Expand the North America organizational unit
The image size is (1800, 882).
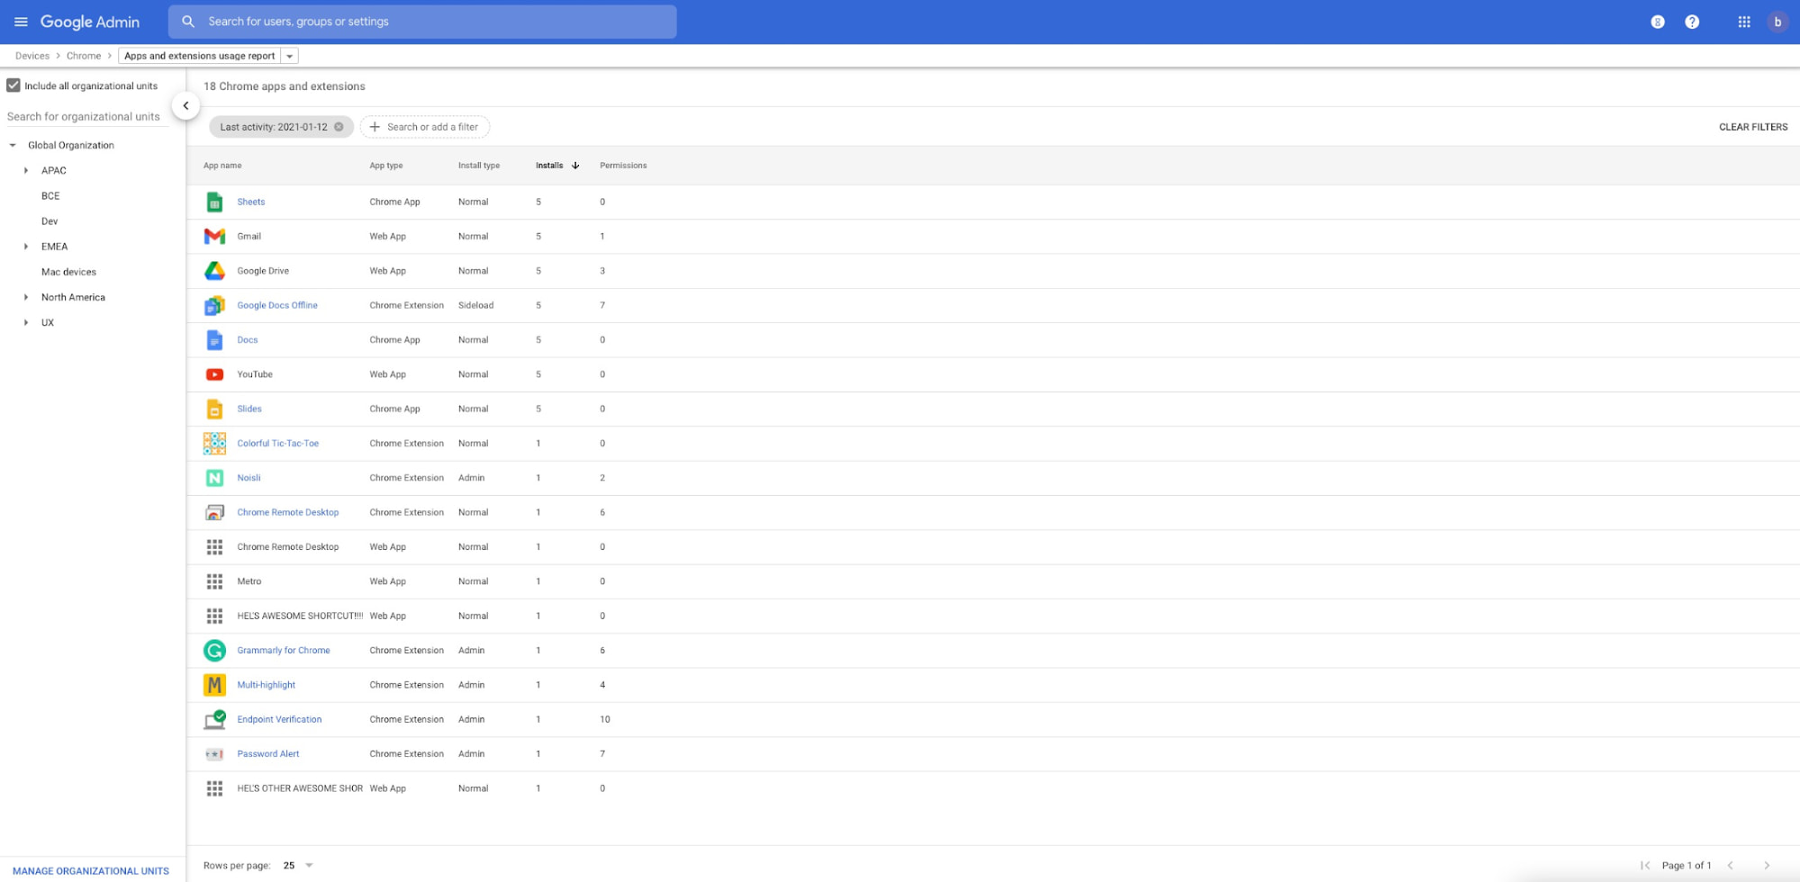click(26, 297)
